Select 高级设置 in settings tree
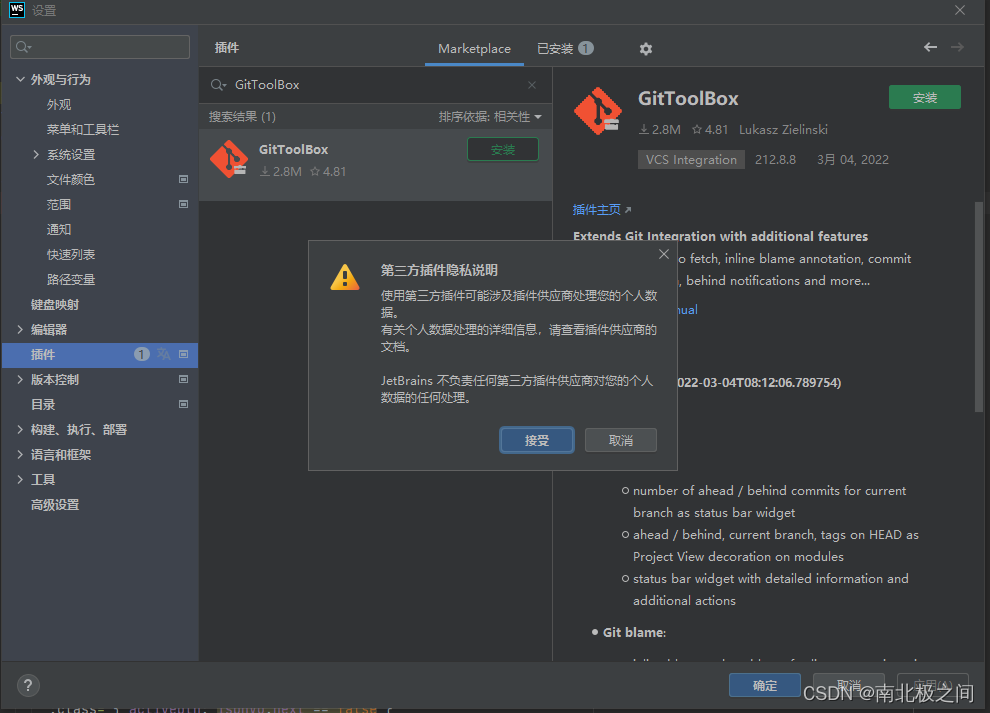 pos(55,505)
